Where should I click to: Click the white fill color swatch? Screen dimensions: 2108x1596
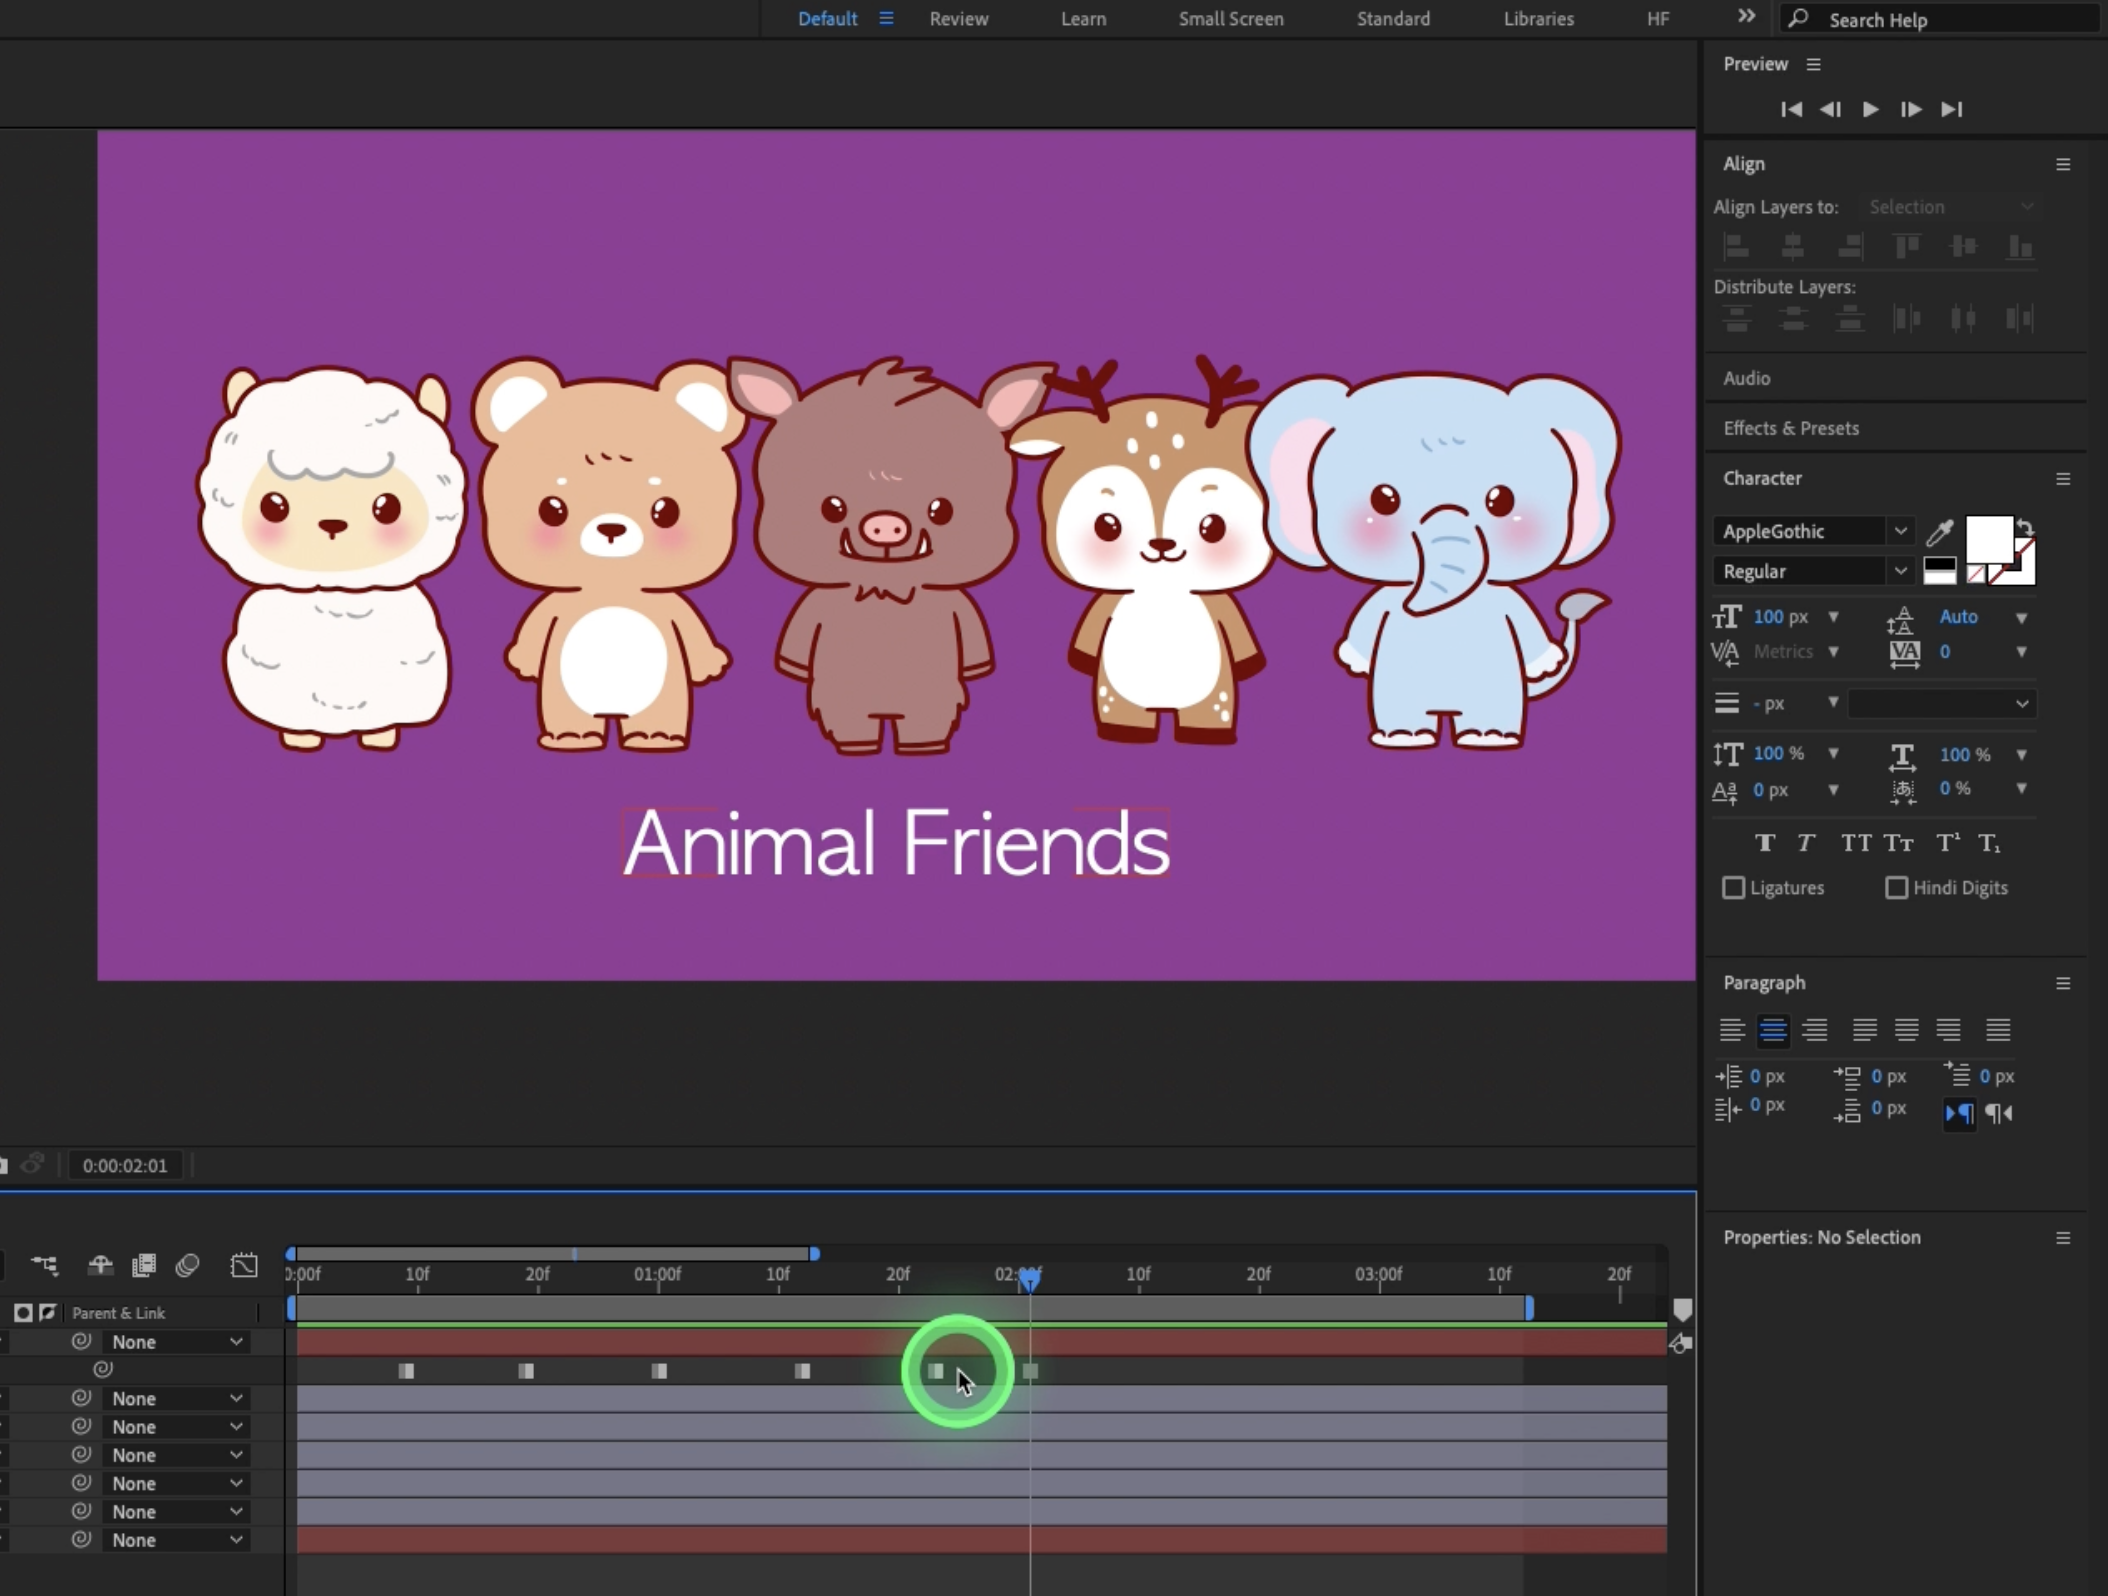pos(1987,540)
